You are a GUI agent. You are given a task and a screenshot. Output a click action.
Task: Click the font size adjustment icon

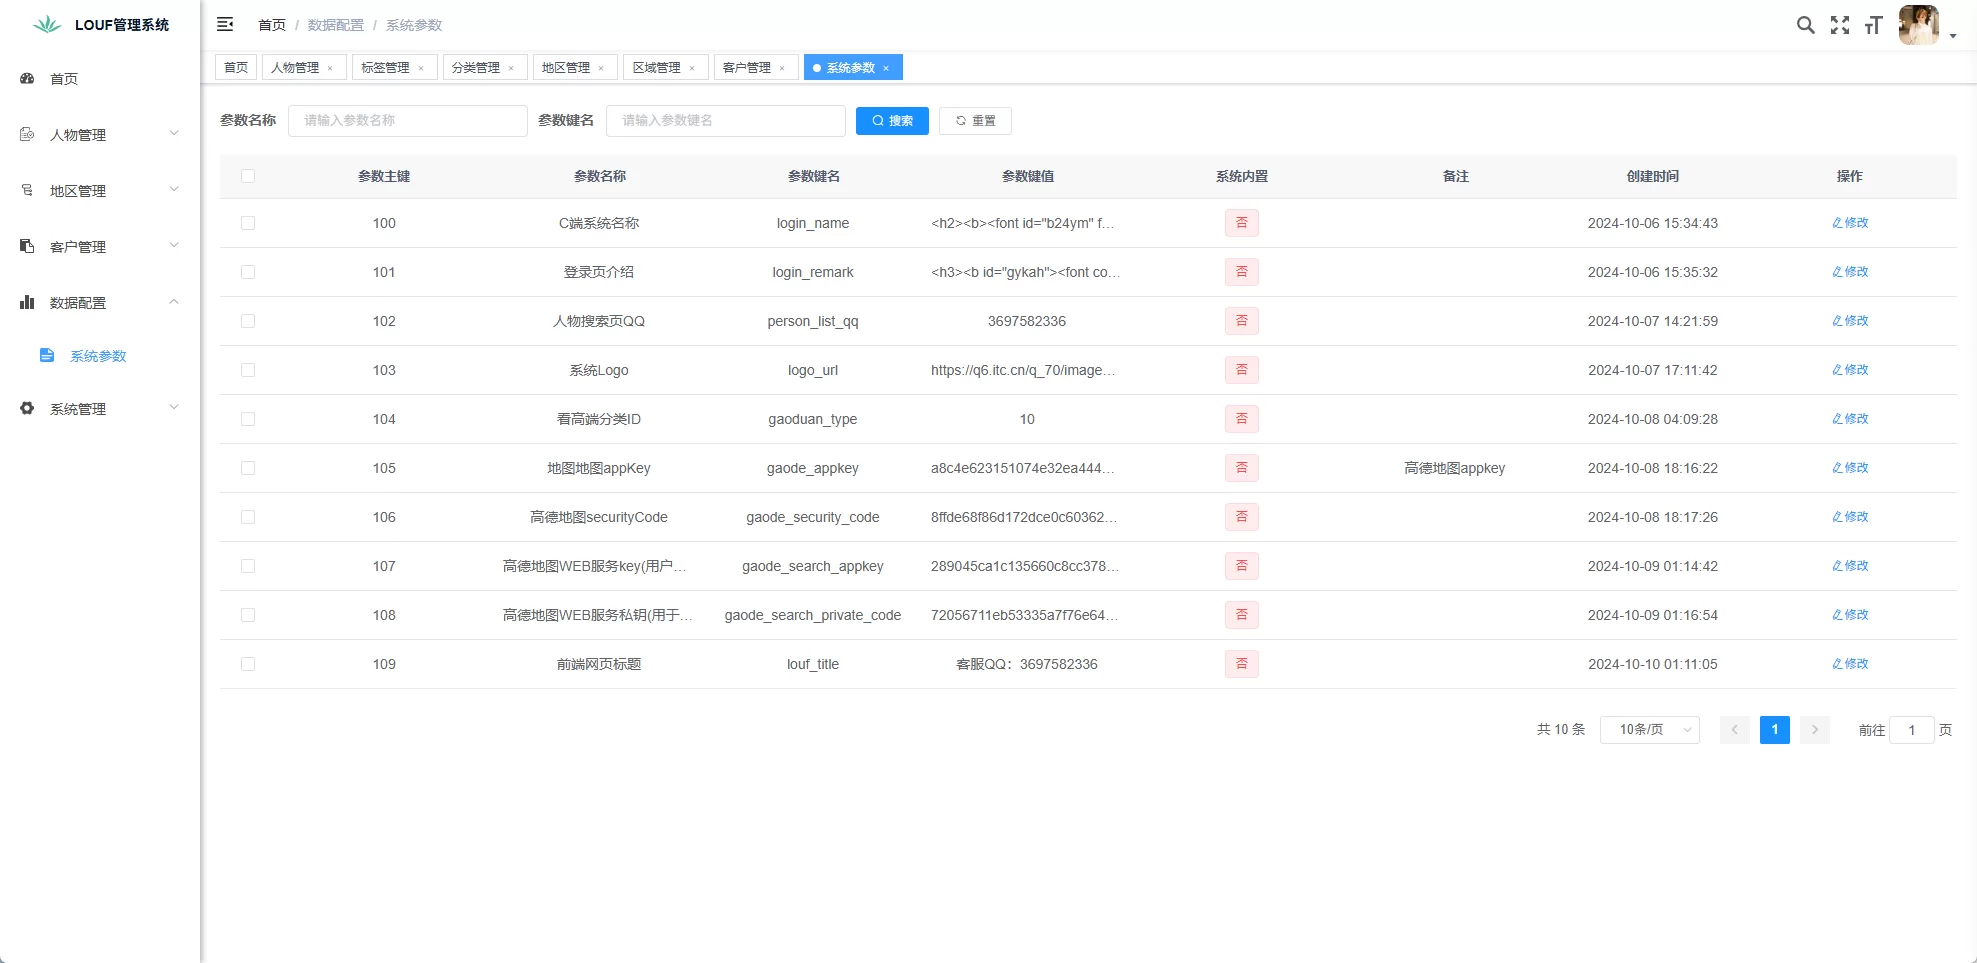click(1872, 25)
